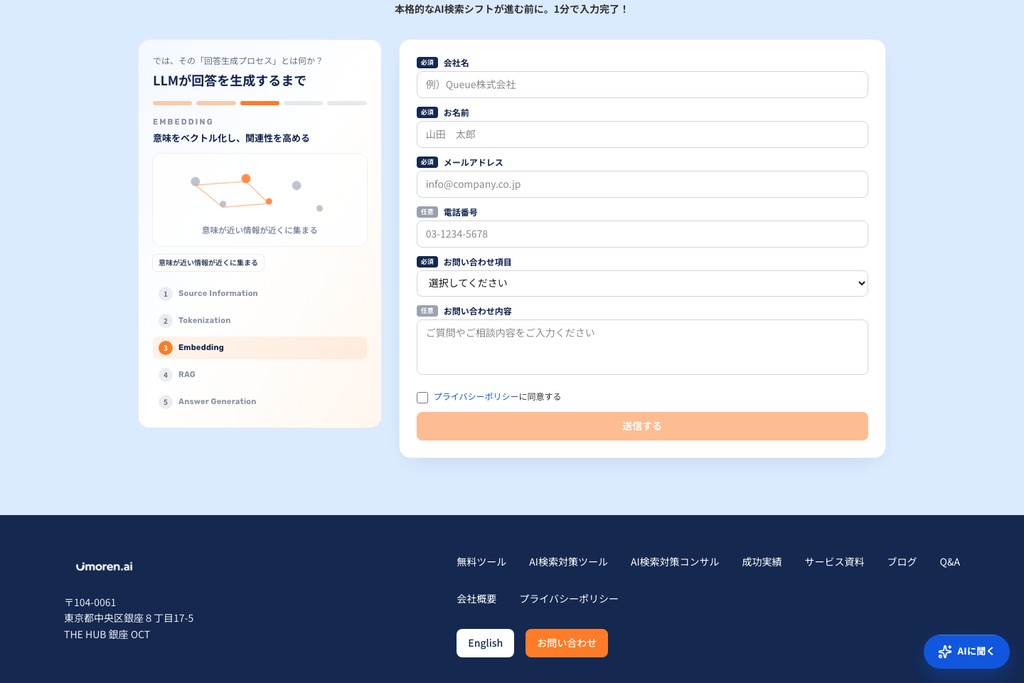Open the お問い合わせ項目 dropdown
1024x683 pixels.
(642, 283)
